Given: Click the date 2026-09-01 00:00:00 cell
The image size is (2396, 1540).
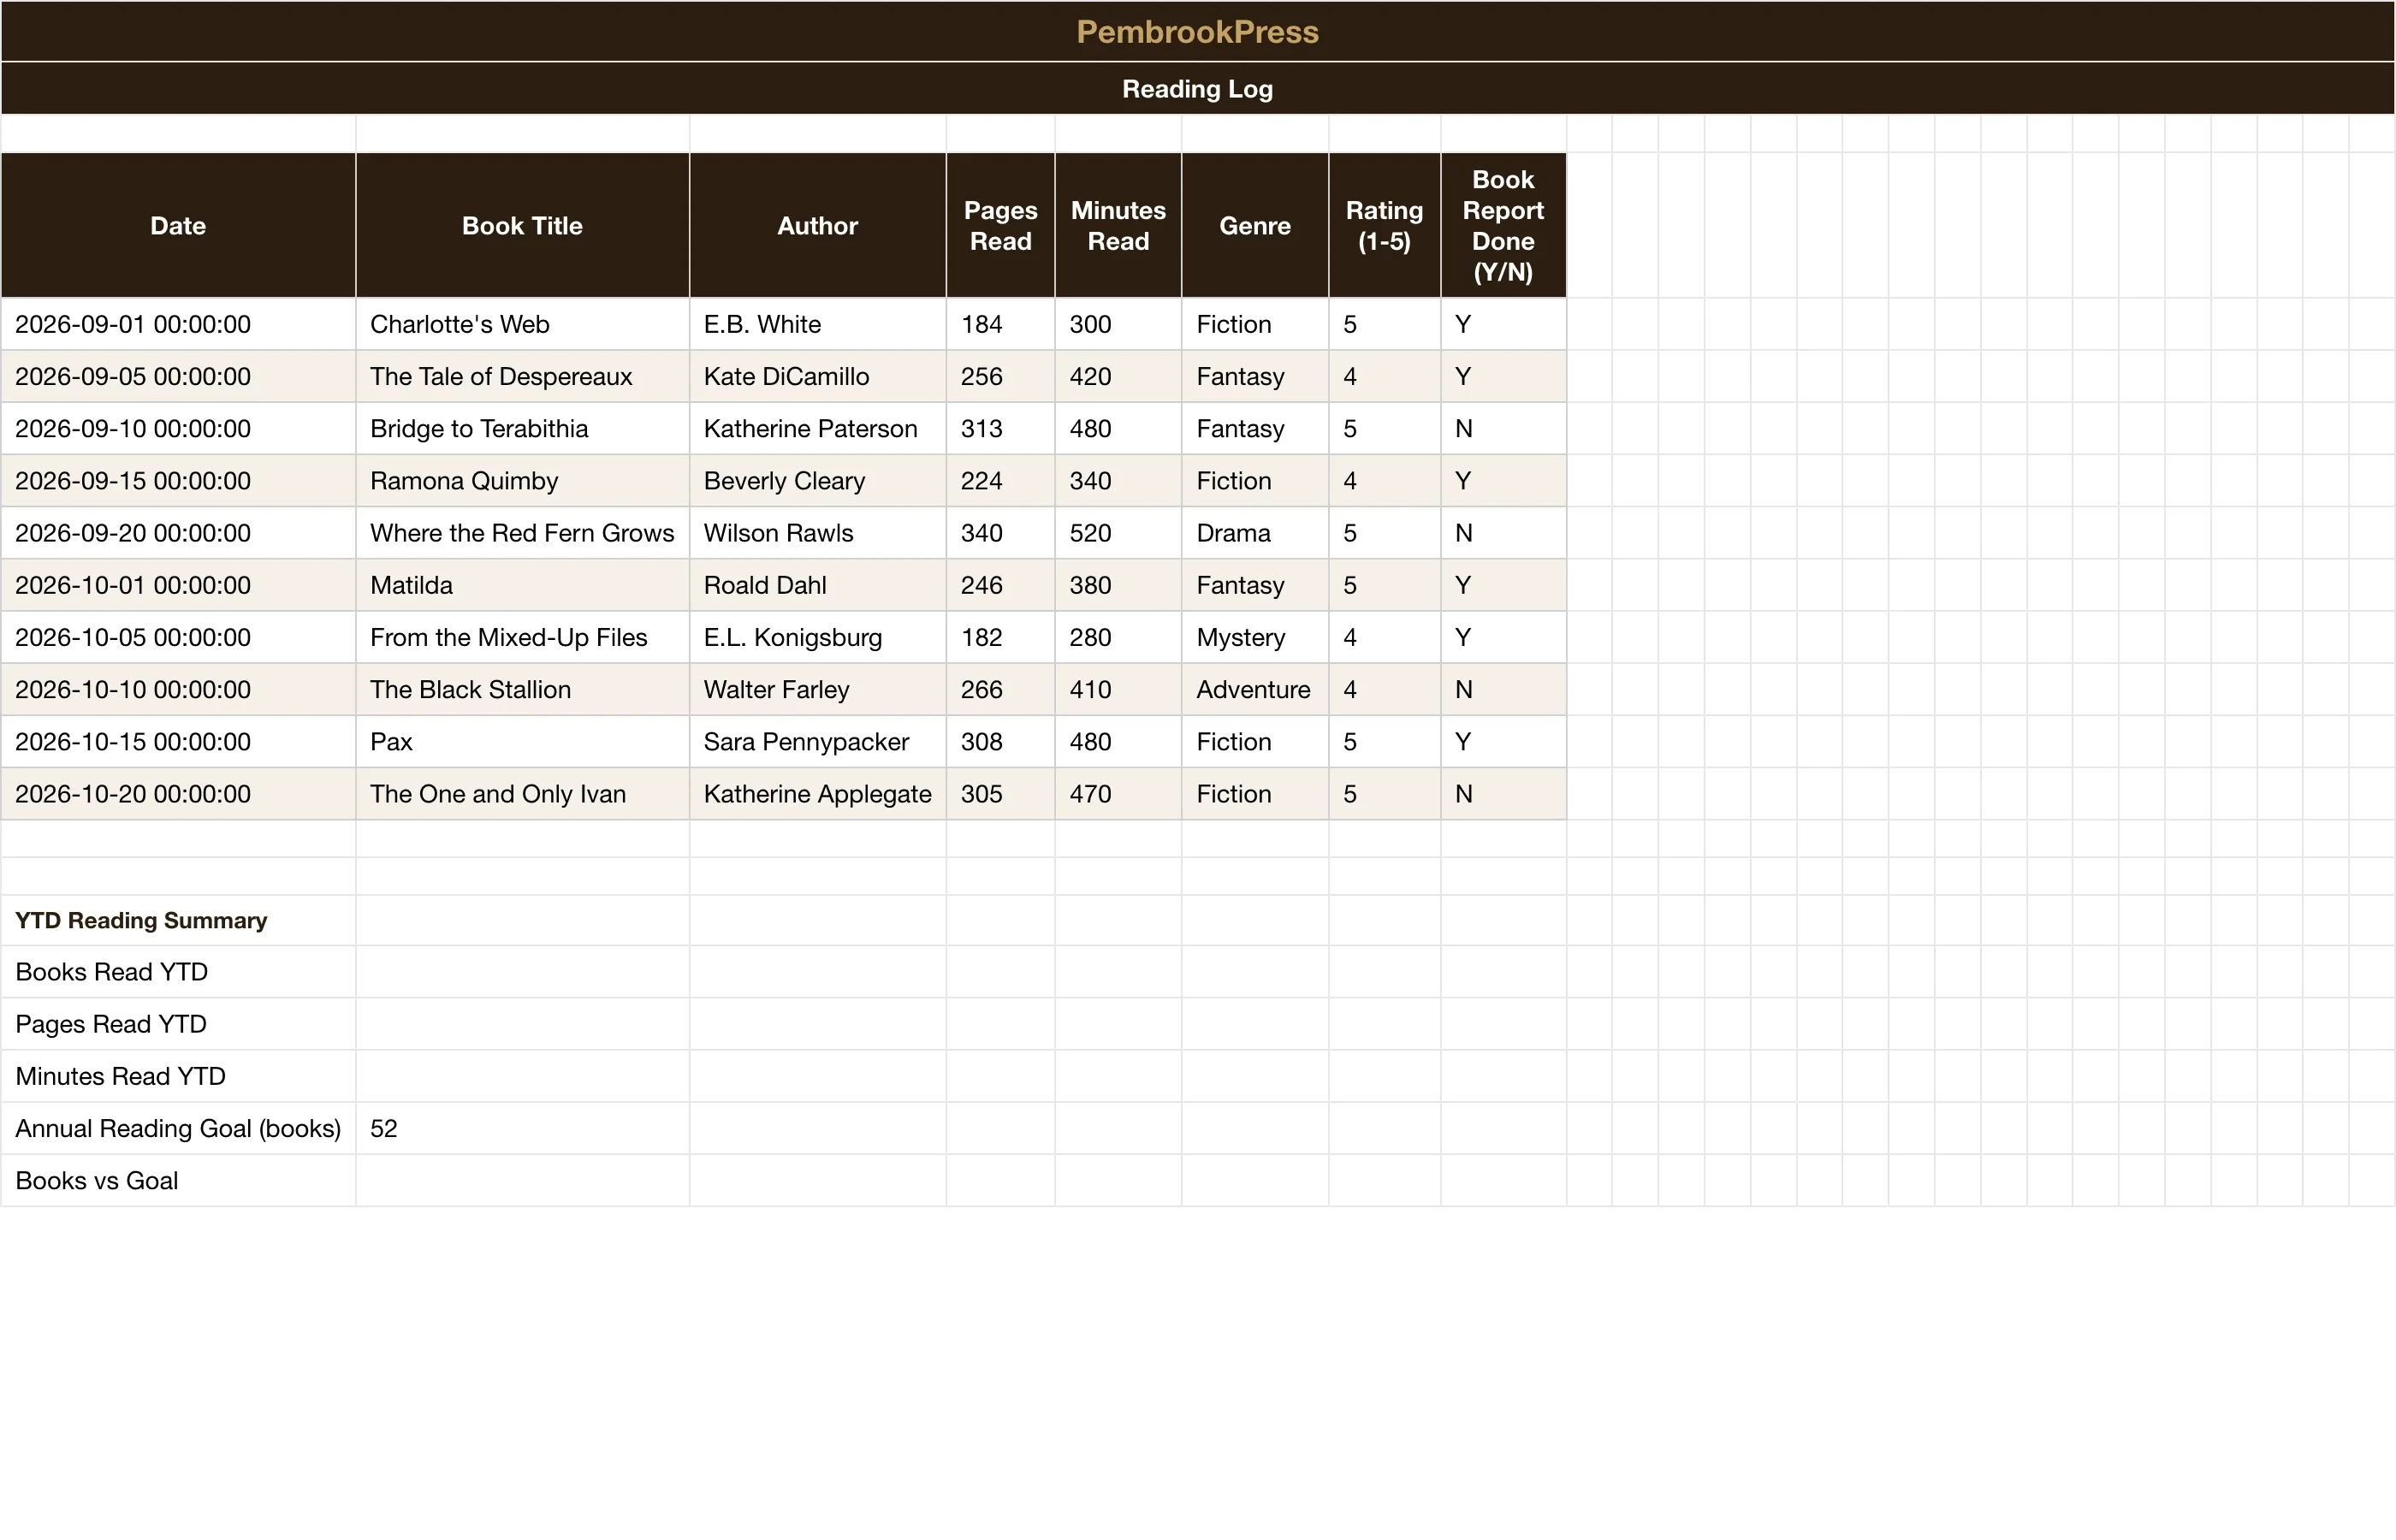Looking at the screenshot, I should 178,324.
